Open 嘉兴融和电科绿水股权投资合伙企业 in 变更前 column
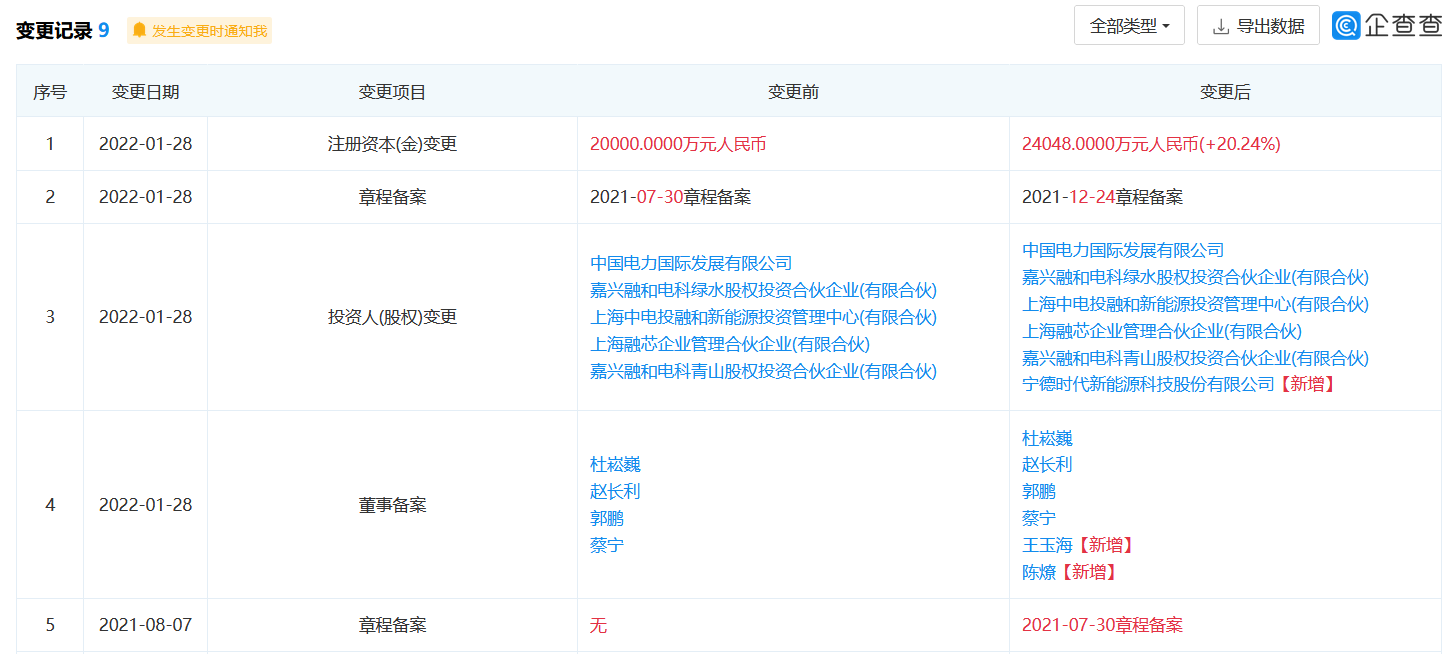Image resolution: width=1454 pixels, height=654 pixels. coord(763,290)
